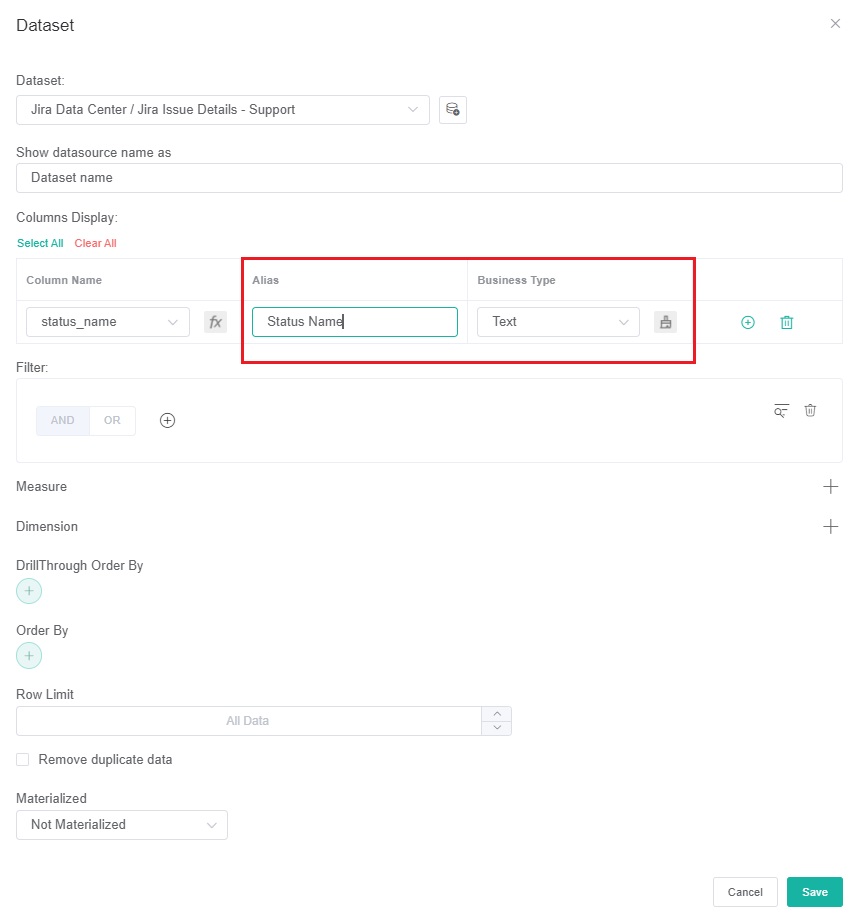Select the AND filter operator
Screen dimensions: 859x918
(63, 421)
